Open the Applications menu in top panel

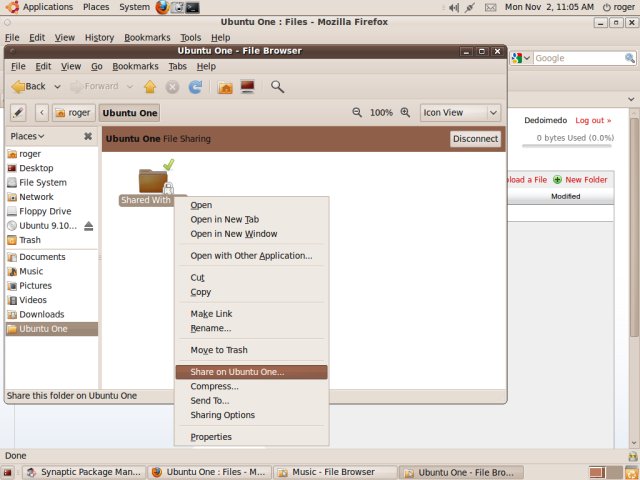pos(40,7)
